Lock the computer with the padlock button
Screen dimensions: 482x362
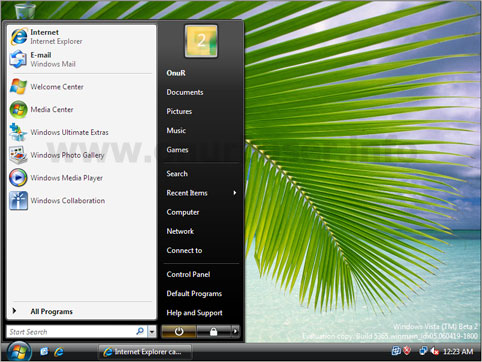(x=213, y=332)
